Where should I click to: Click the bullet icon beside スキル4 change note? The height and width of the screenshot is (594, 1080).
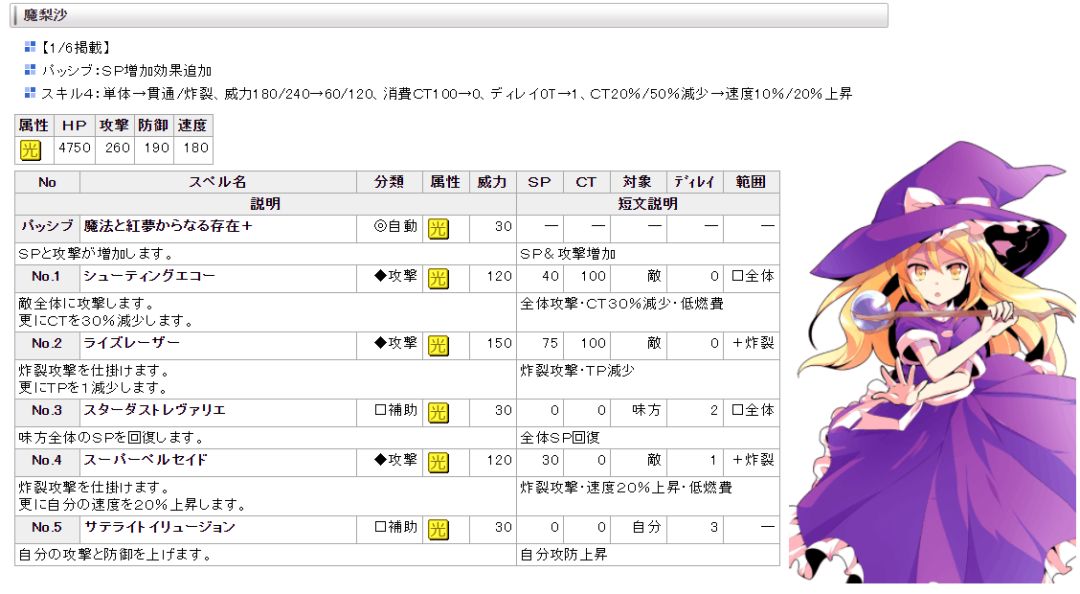(x=30, y=92)
